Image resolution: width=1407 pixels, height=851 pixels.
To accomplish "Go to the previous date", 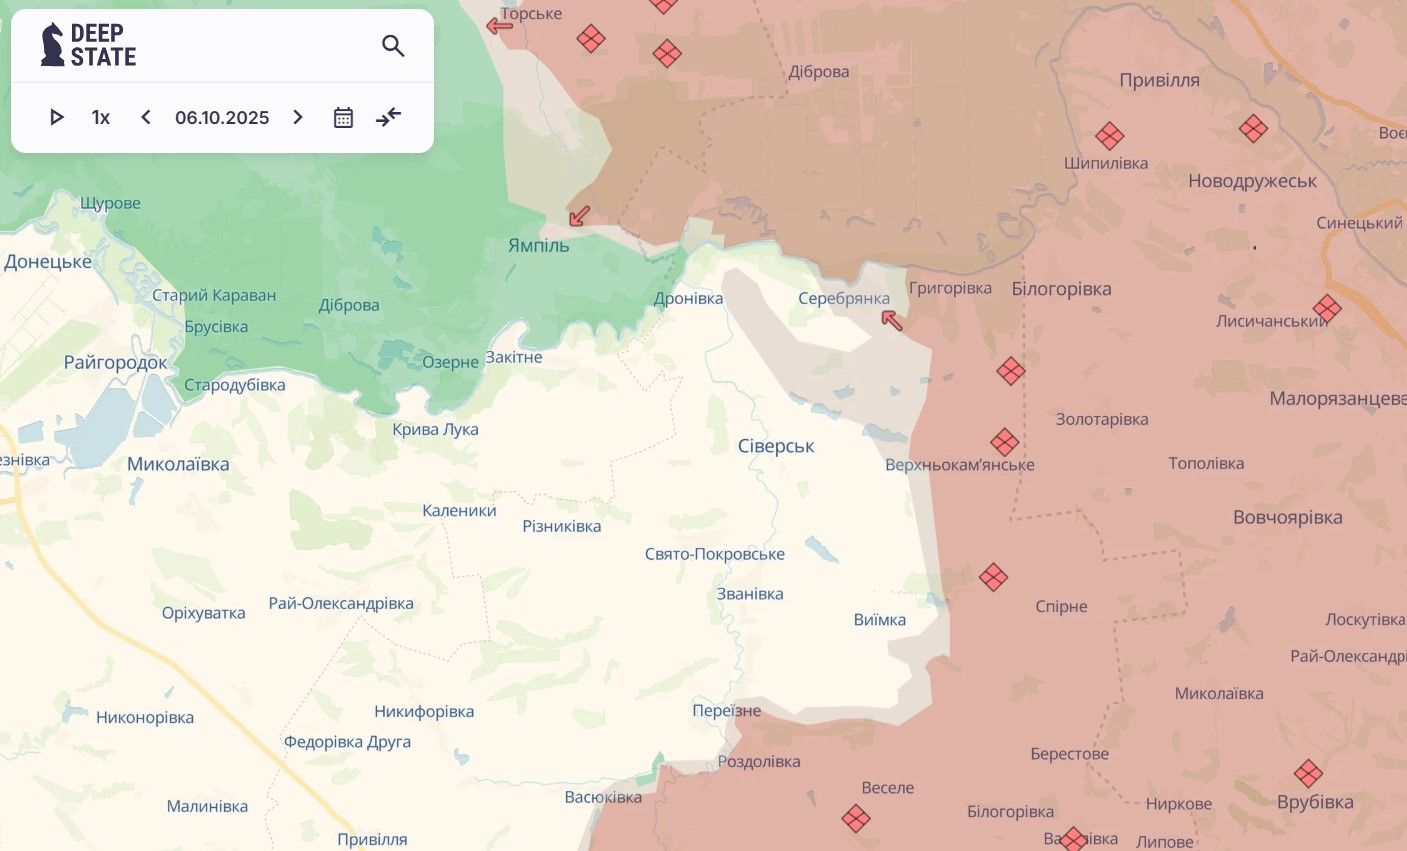I will click(146, 118).
